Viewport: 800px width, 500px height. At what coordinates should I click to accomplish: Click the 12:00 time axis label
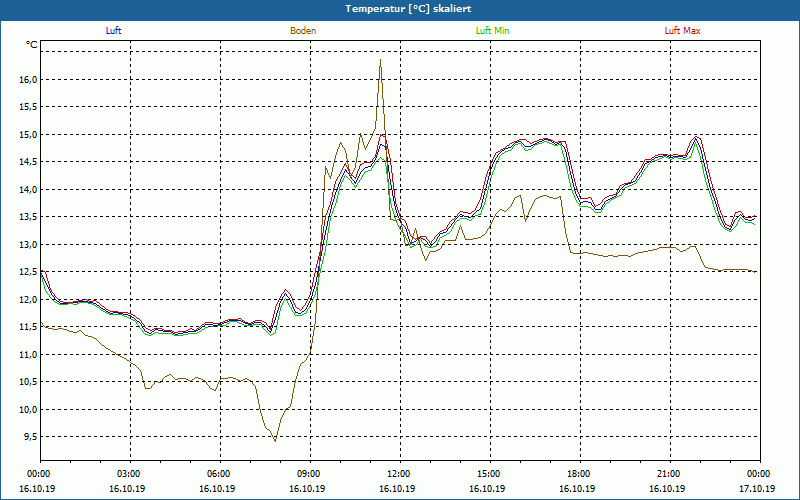(x=400, y=474)
